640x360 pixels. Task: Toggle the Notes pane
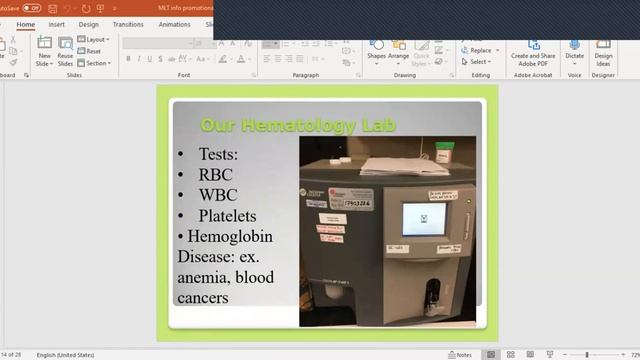pos(460,355)
